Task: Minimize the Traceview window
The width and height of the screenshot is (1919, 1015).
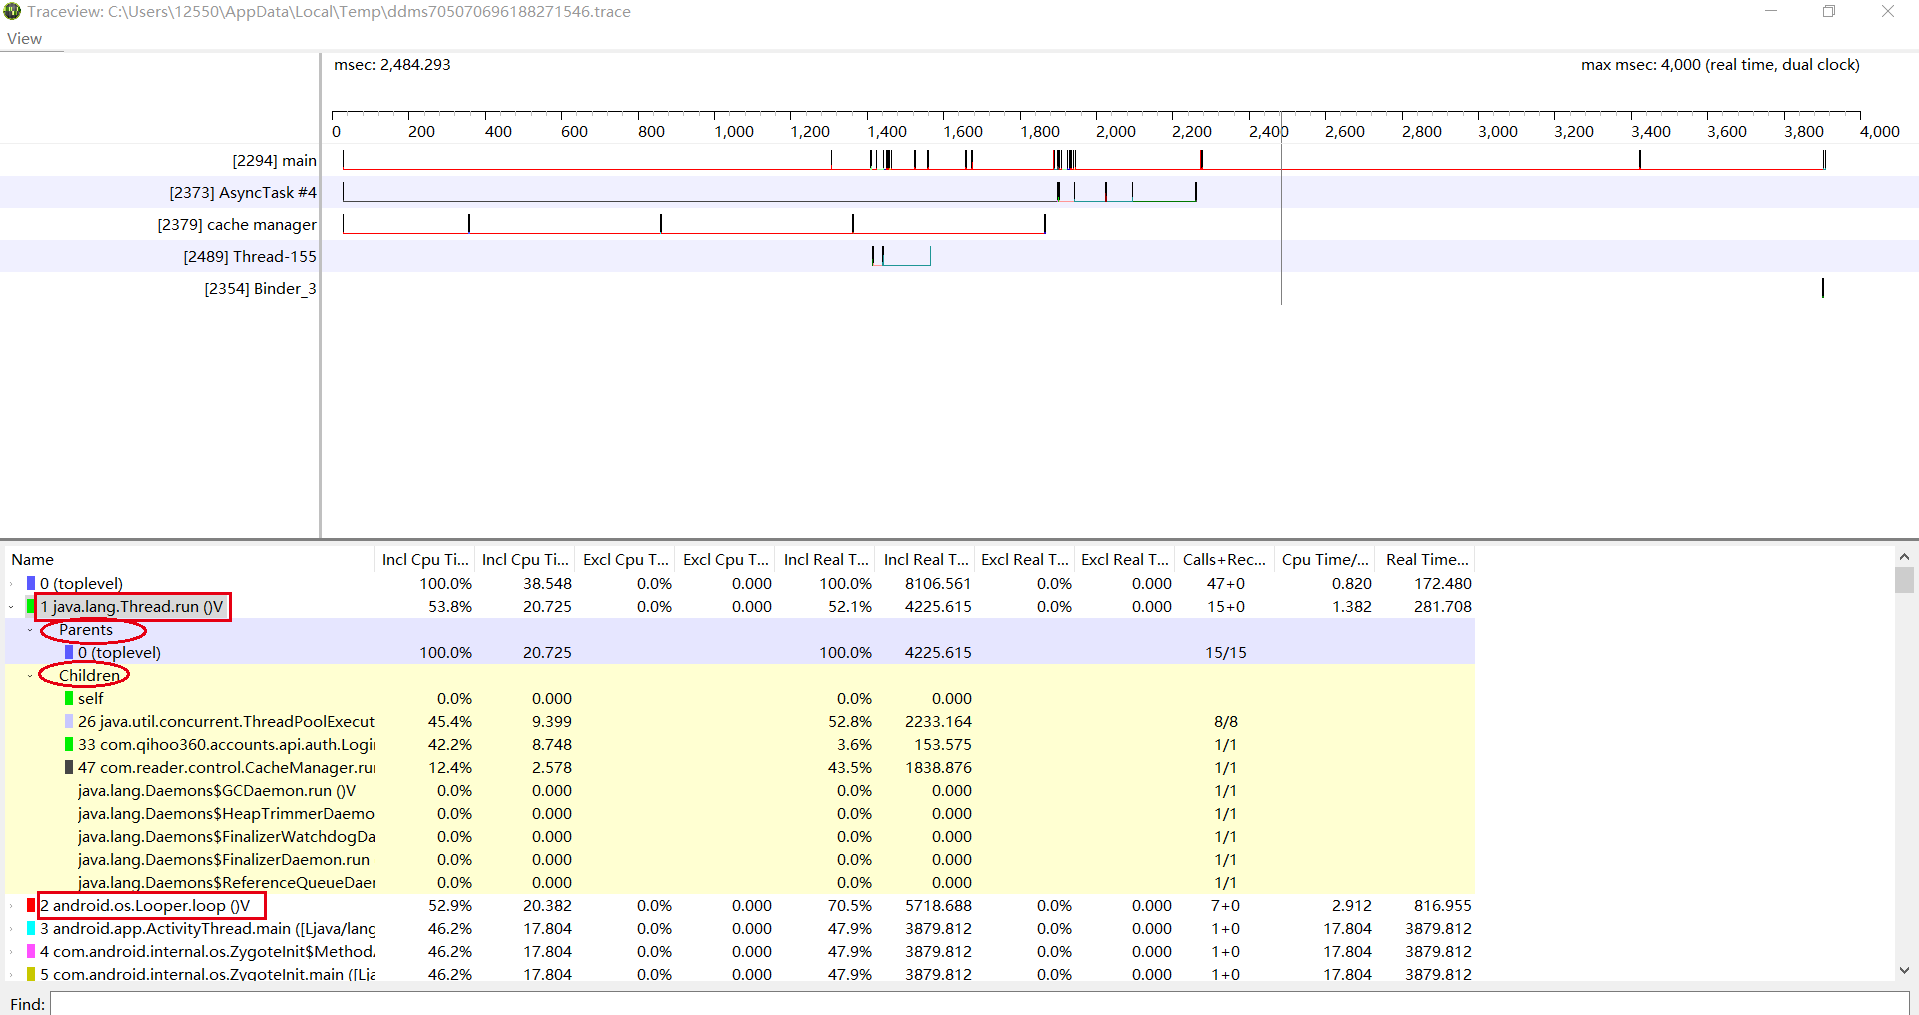Action: [x=1771, y=11]
